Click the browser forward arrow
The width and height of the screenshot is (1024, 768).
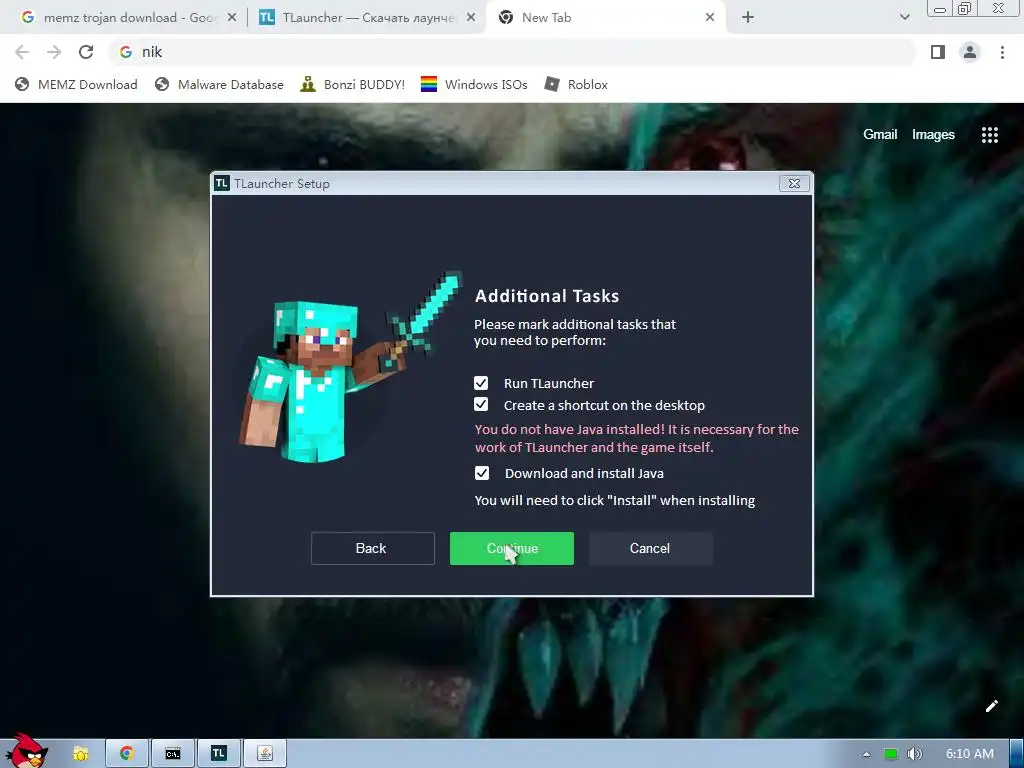(54, 52)
